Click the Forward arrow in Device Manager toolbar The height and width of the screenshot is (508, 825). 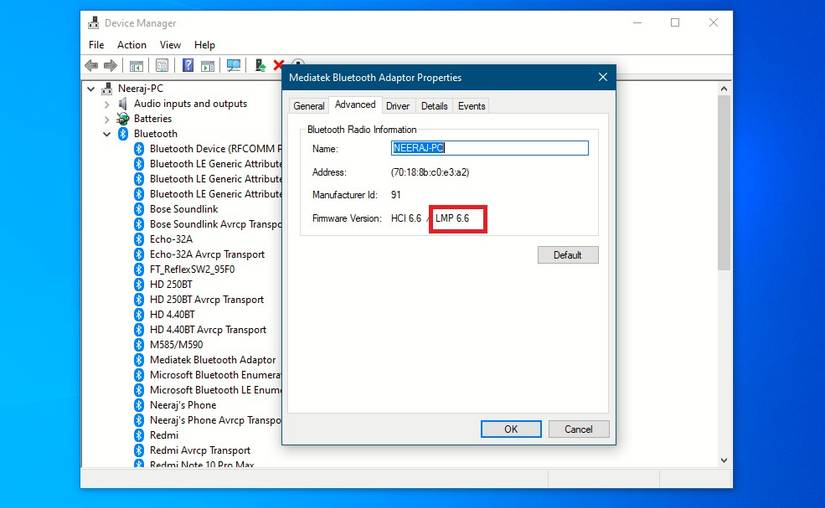pos(110,66)
